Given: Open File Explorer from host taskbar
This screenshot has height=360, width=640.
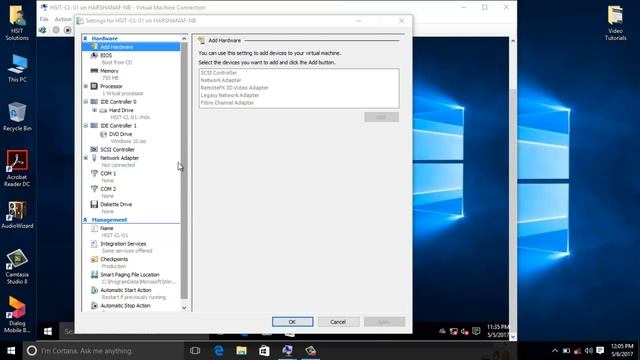Looking at the screenshot, I should pyautogui.click(x=241, y=351).
